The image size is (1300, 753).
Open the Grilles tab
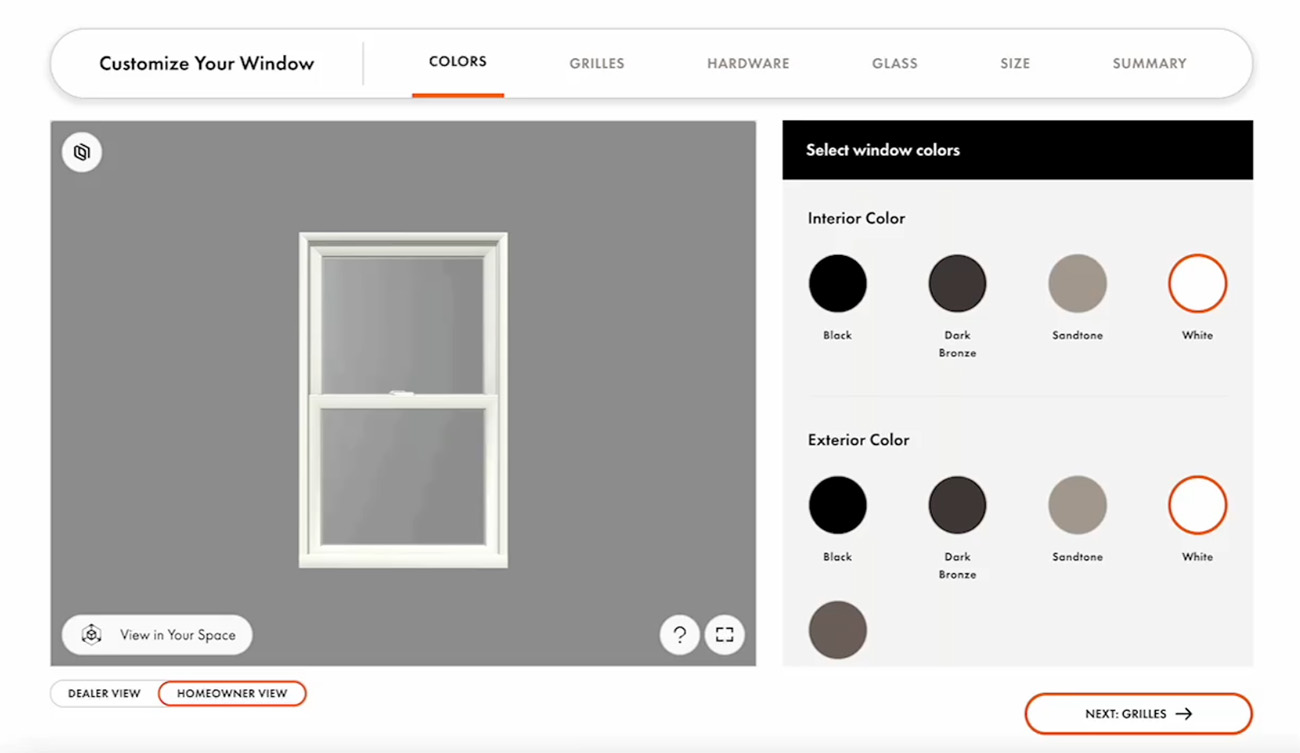click(597, 63)
